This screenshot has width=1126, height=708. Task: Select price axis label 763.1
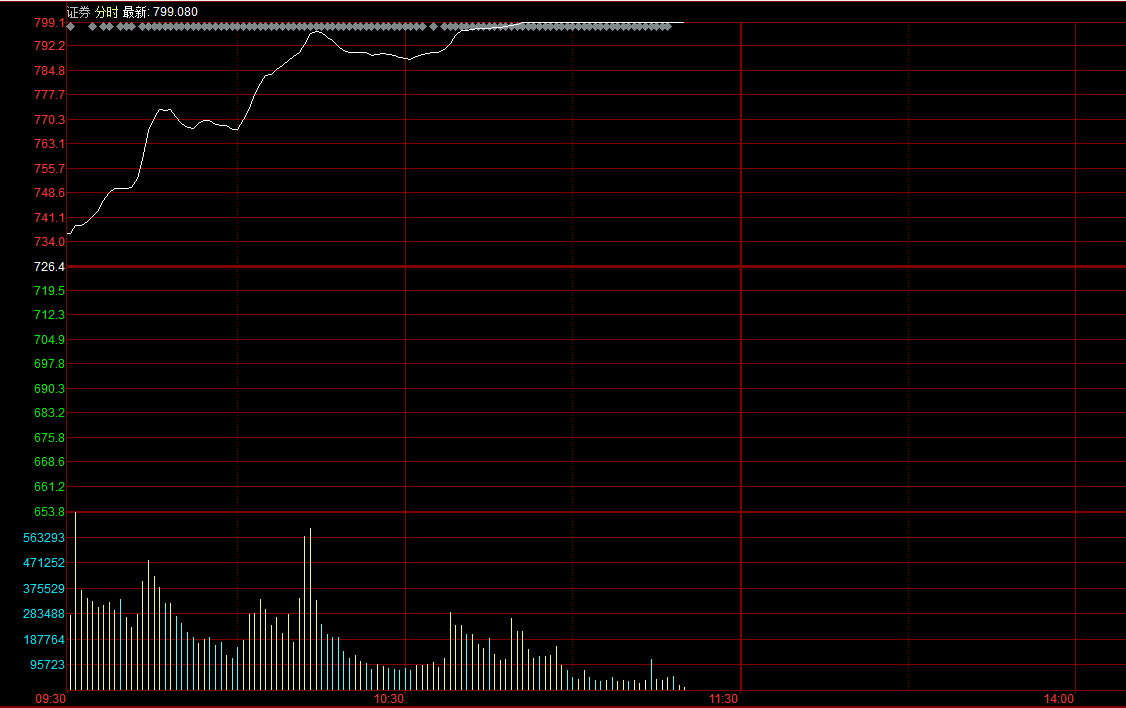(50, 144)
